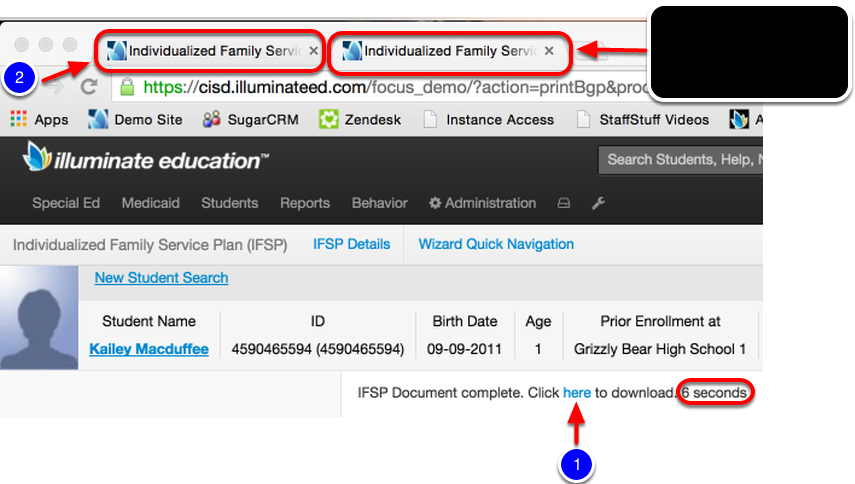
Task: Click the Illuminate Education logo
Action: click(146, 158)
